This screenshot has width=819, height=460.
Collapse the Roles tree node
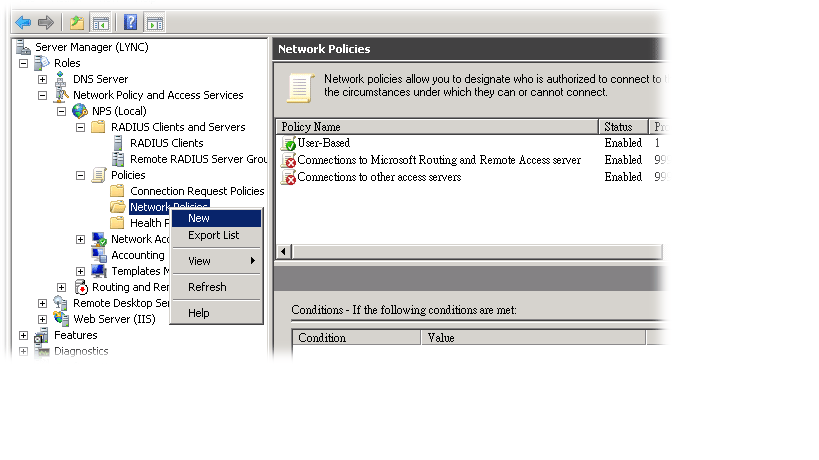[x=23, y=63]
